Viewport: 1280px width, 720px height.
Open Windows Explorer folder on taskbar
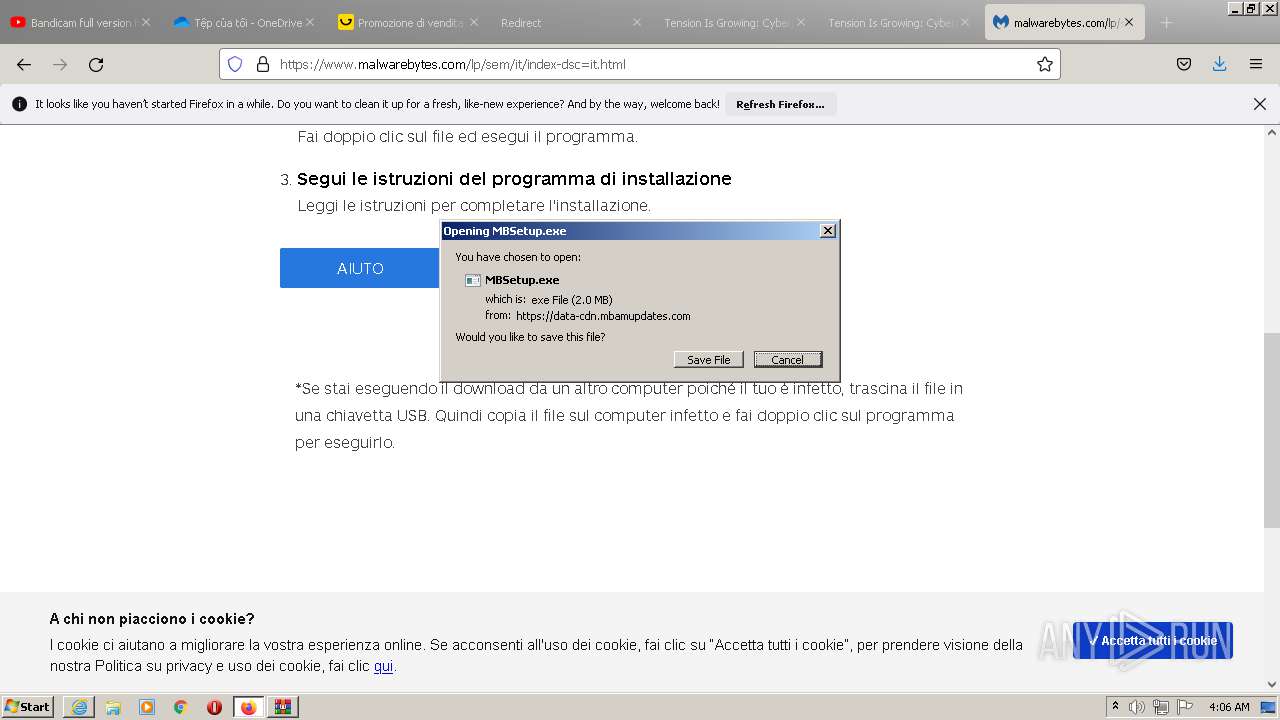(113, 707)
